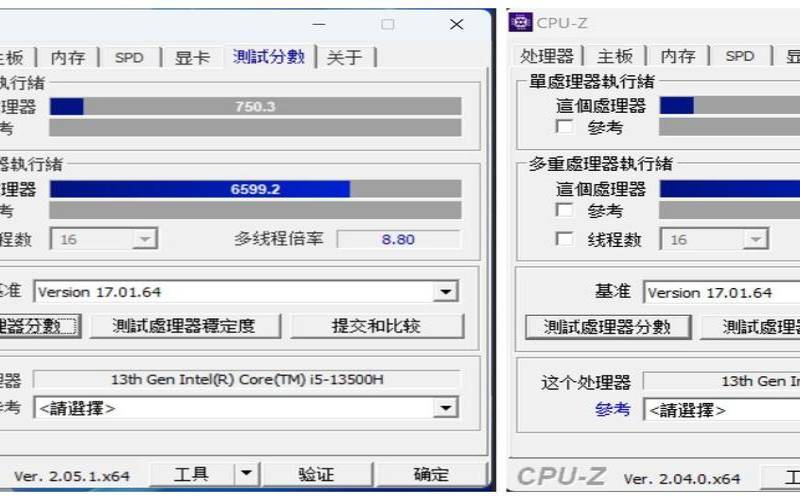This screenshot has height=500, width=800.
Task: Click single-thread score bar showing 750.3
Action: (255, 107)
